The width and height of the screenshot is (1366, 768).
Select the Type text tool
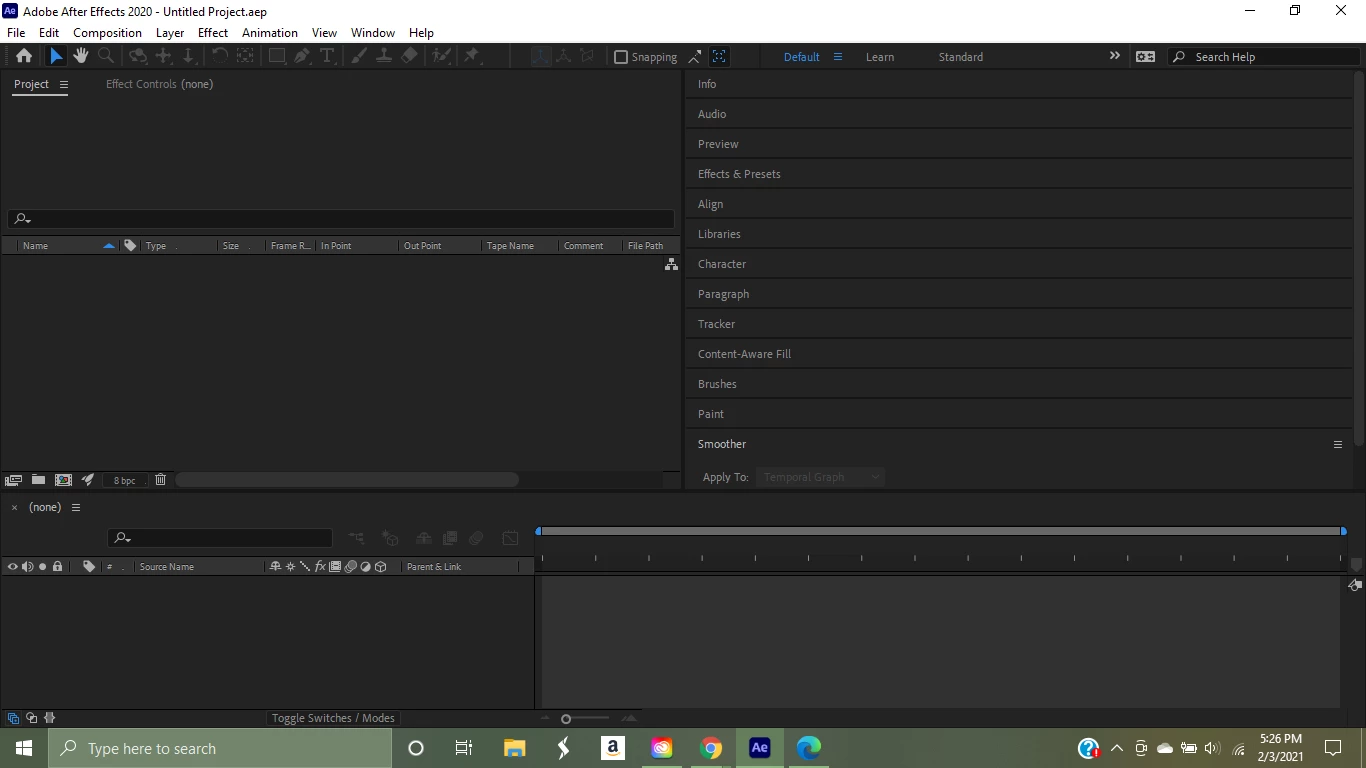pos(327,57)
